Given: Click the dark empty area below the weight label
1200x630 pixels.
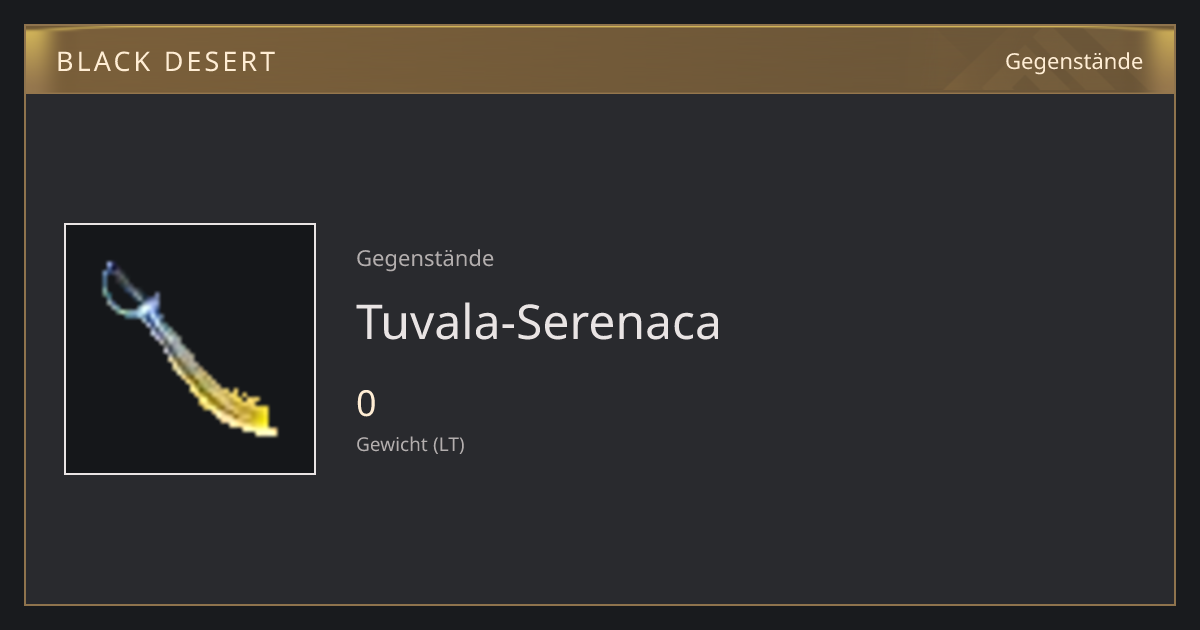Looking at the screenshot, I should 700,530.
